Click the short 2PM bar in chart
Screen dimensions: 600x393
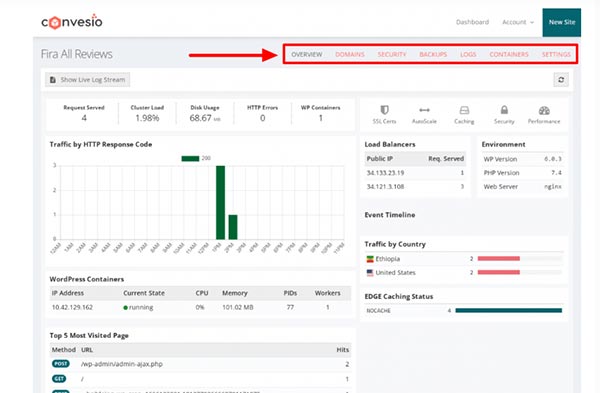233,227
